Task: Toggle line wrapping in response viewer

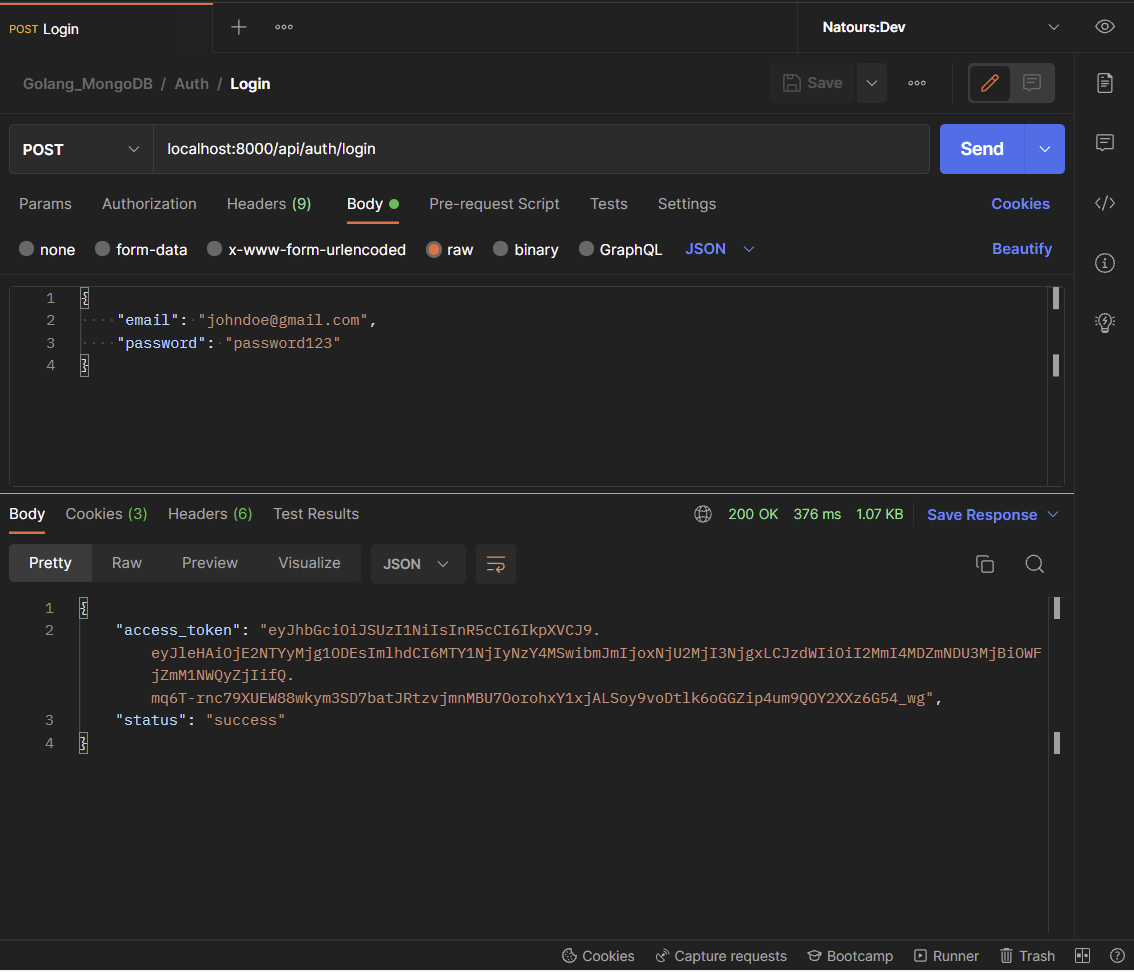Action: coord(496,563)
